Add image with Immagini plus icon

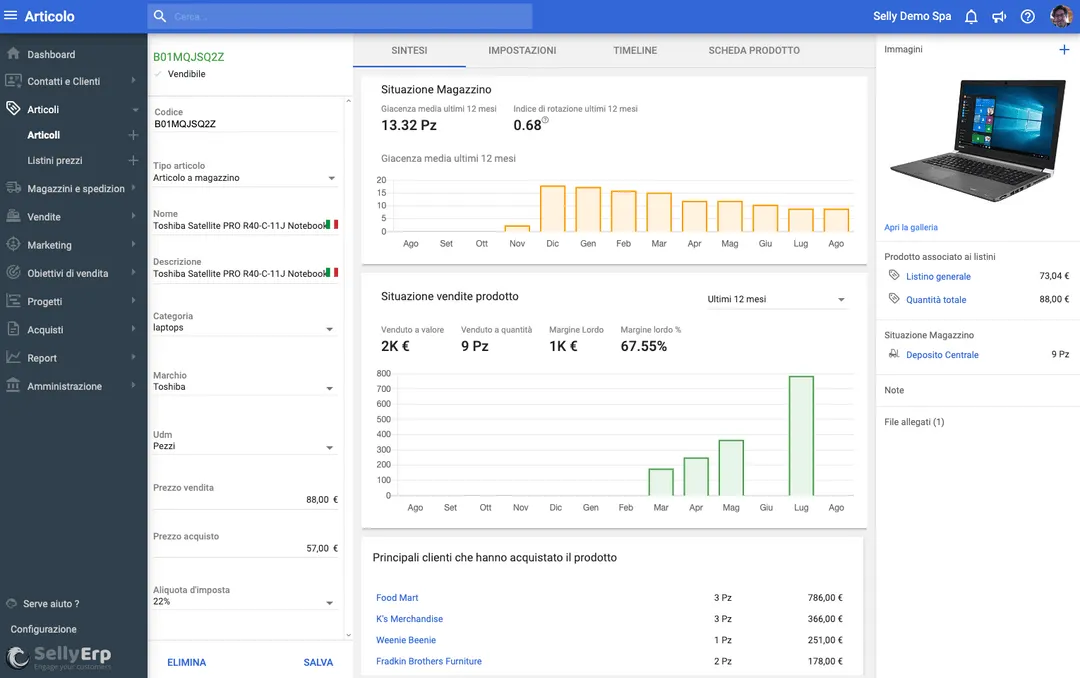(x=1064, y=50)
